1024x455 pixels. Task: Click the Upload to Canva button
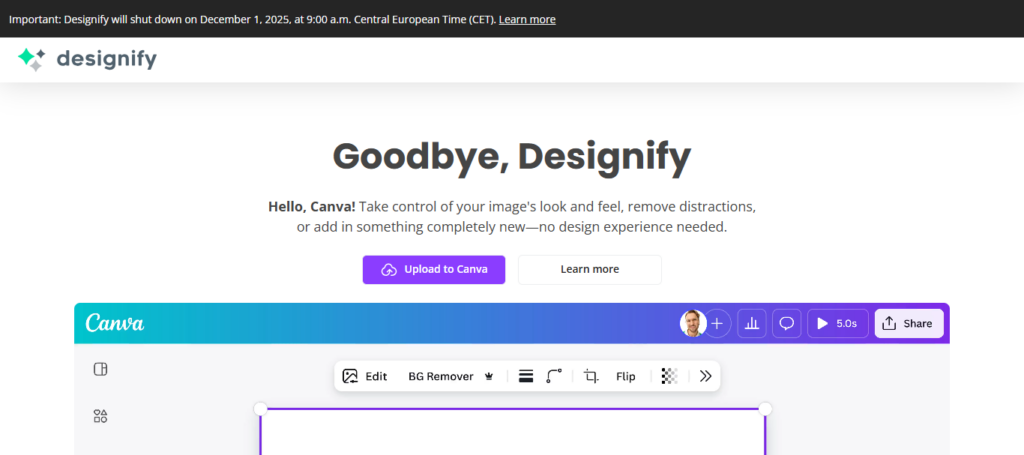(x=434, y=270)
